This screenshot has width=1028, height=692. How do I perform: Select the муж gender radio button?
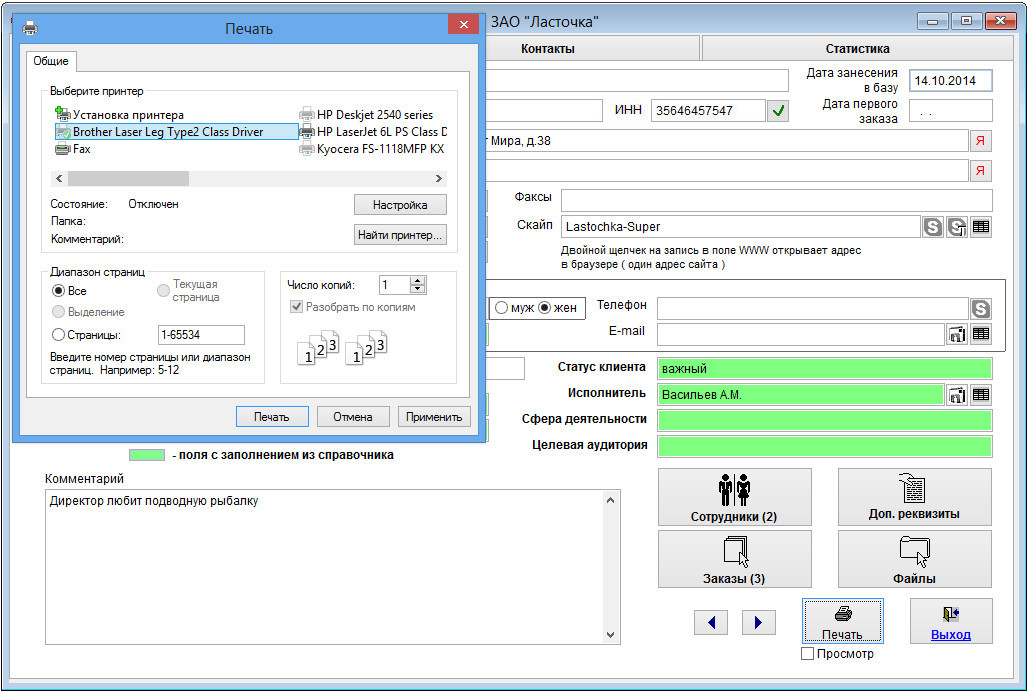[x=502, y=308]
